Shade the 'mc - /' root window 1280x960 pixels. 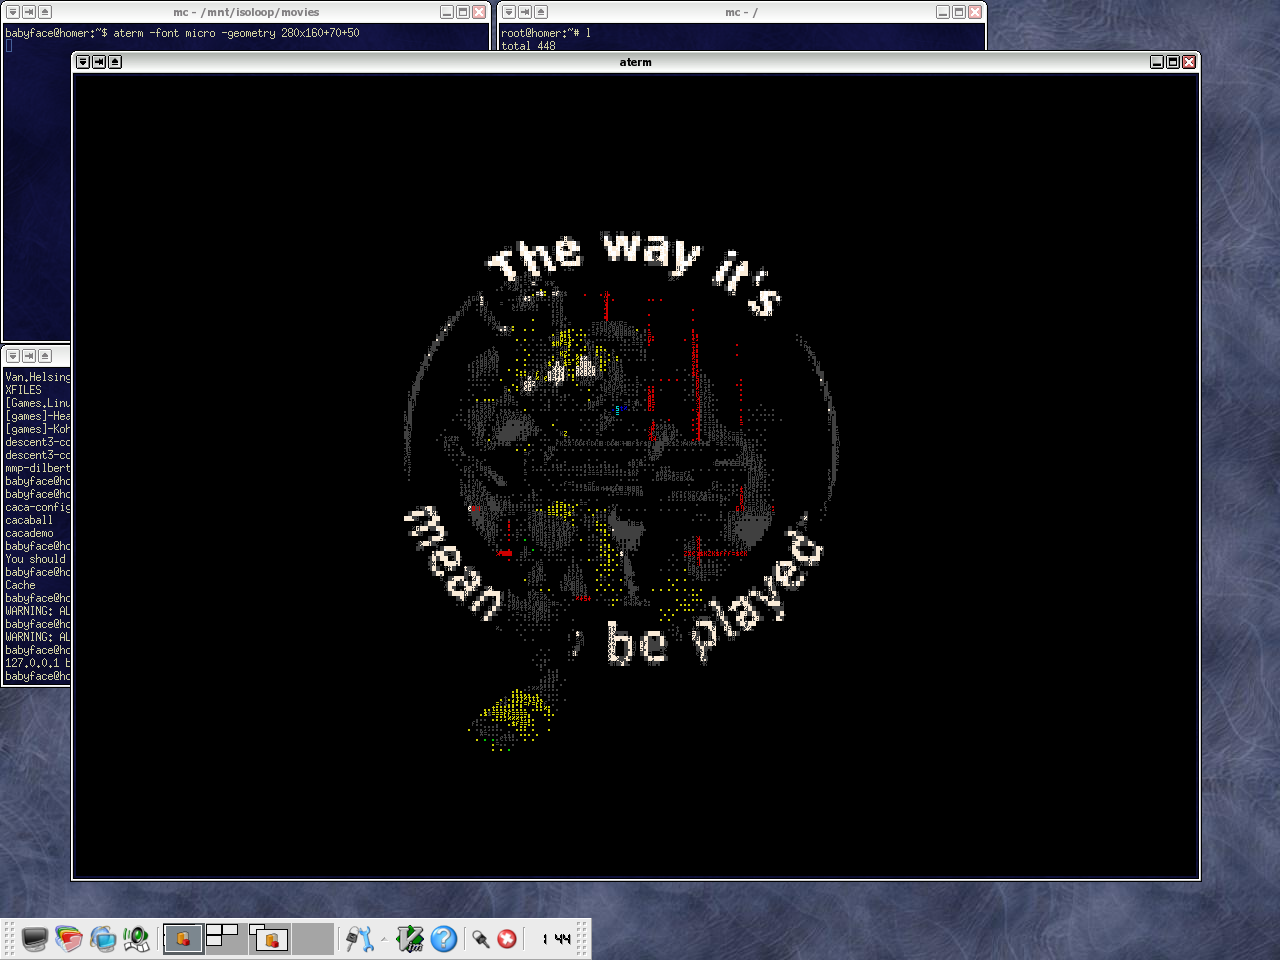[541, 12]
